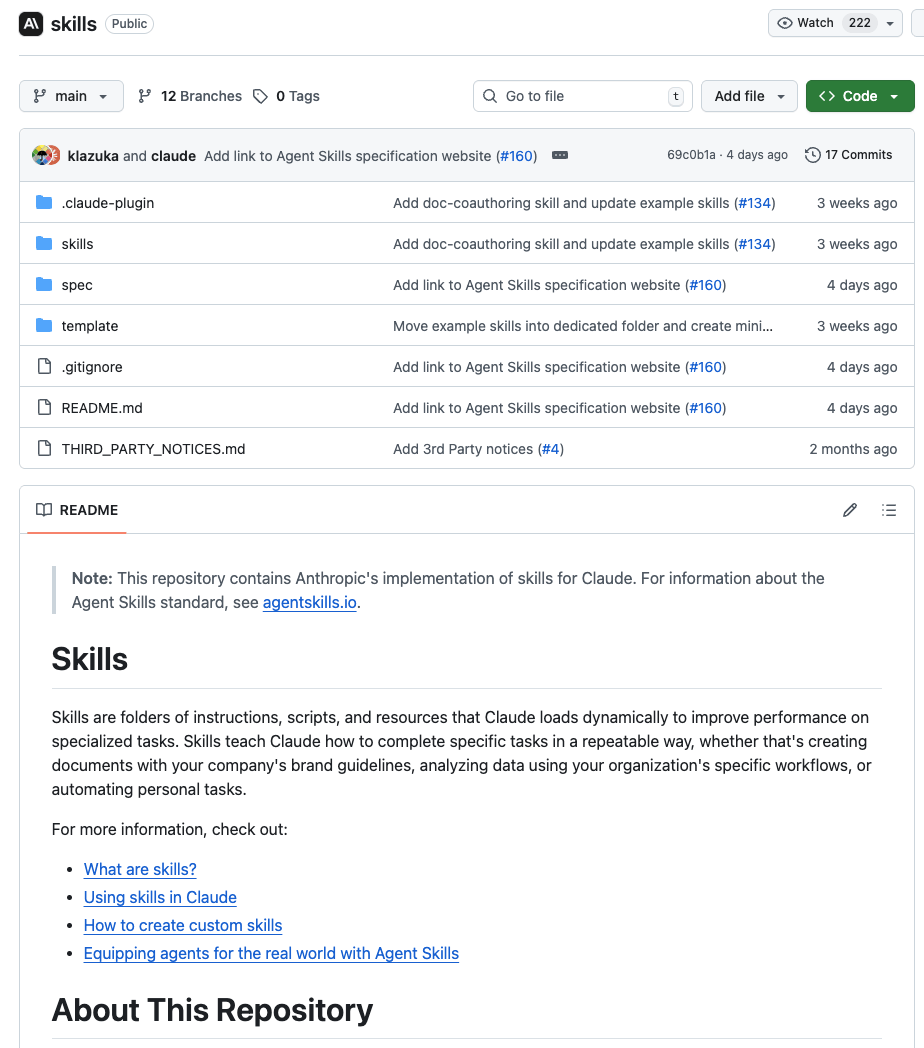
Task: Click the commit author avatars
Action: 46,155
